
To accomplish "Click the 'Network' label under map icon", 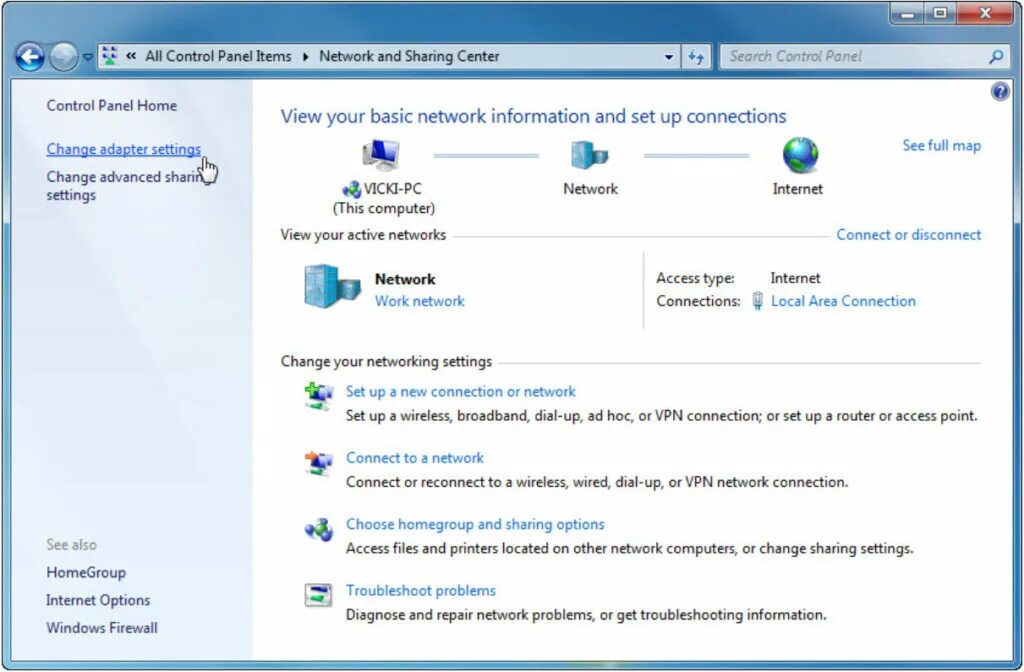I will (590, 189).
